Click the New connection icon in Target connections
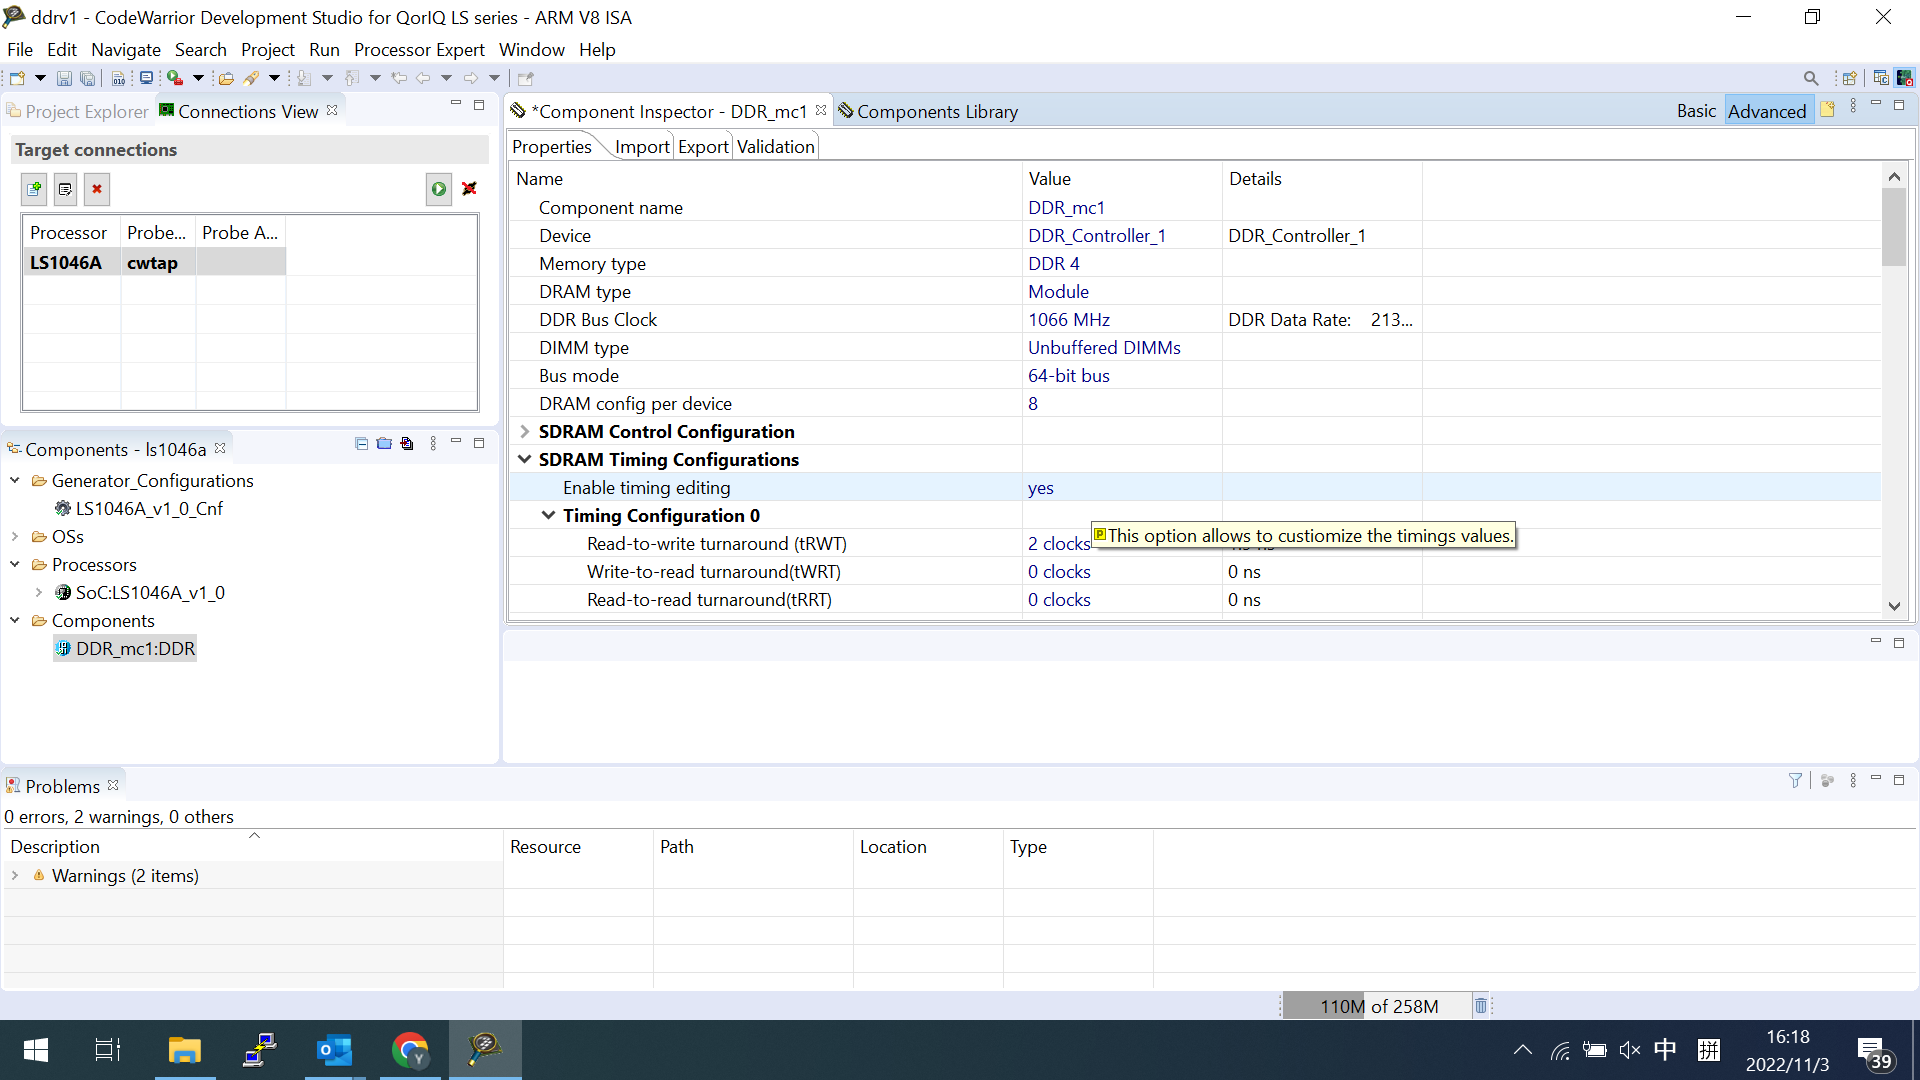This screenshot has width=1920, height=1080. tap(33, 189)
